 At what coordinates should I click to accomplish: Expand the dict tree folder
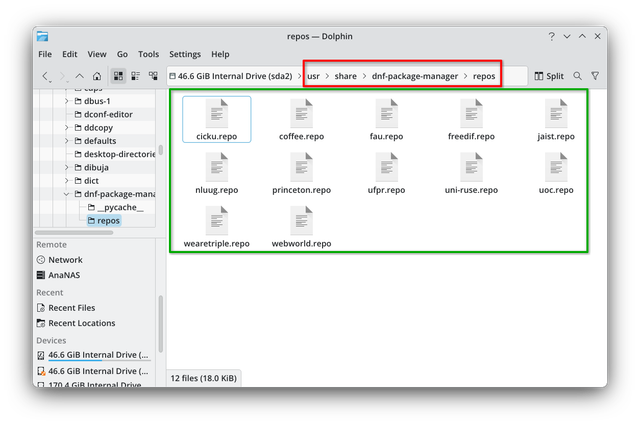67,180
